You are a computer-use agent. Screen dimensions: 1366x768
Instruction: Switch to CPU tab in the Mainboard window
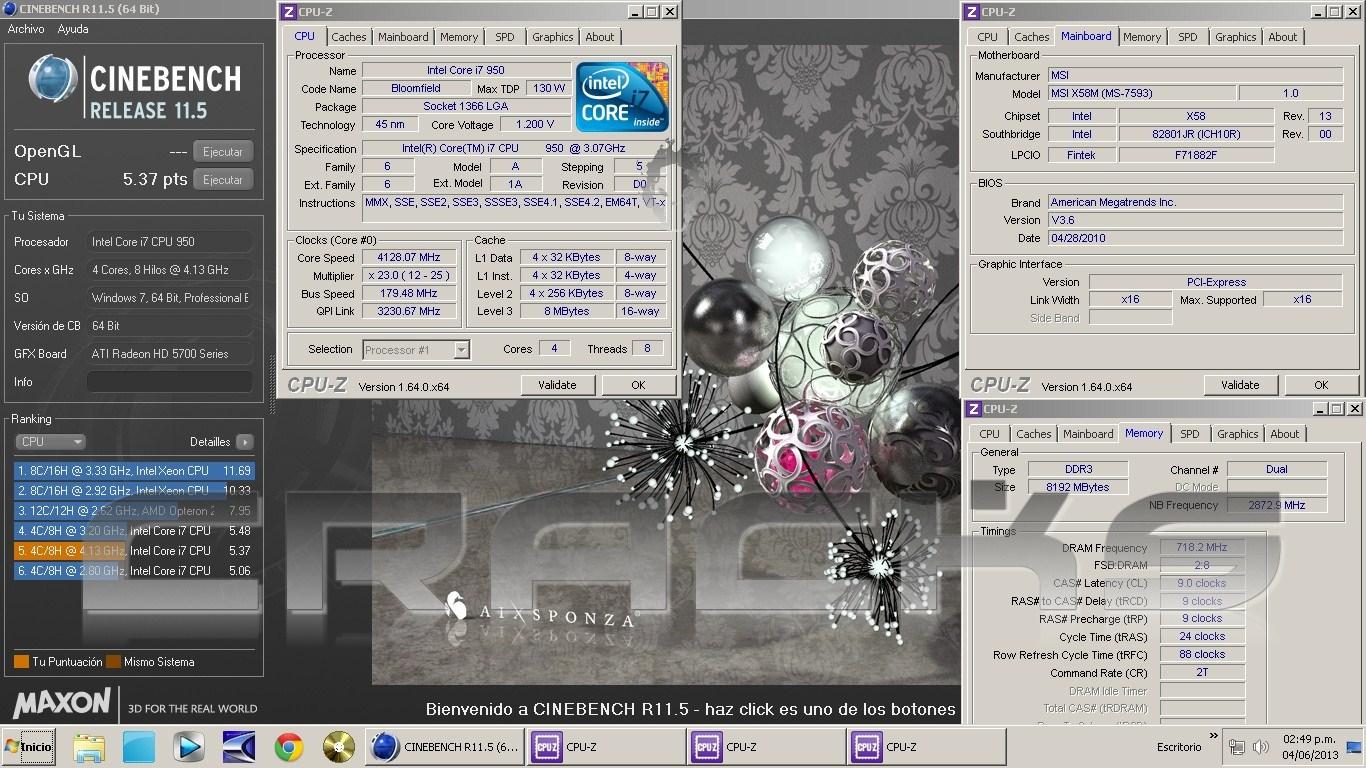point(988,37)
